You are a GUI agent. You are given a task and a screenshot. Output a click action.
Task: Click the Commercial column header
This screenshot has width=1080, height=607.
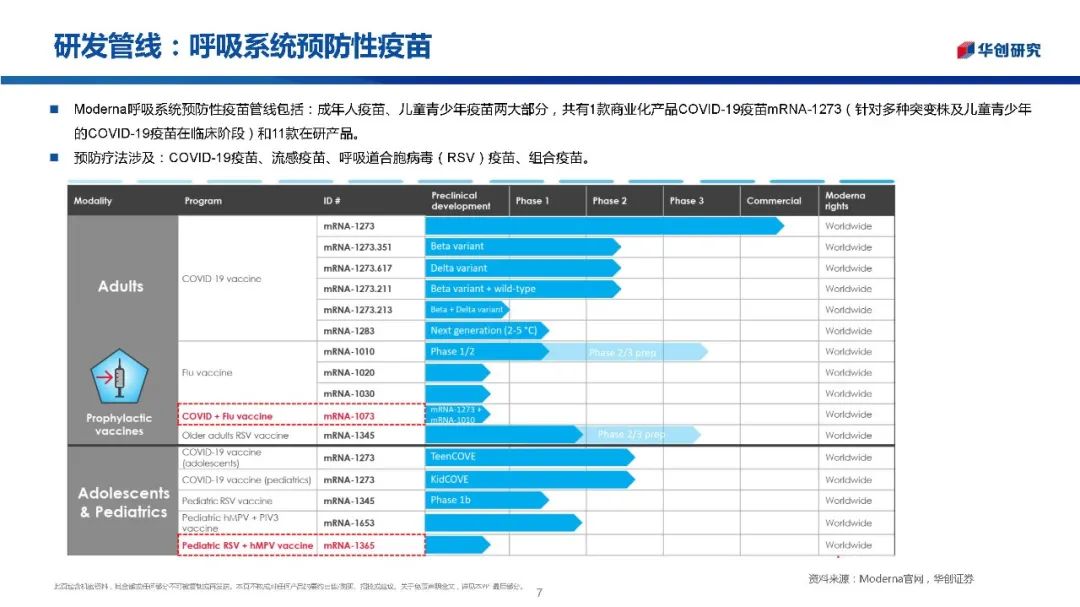[773, 201]
